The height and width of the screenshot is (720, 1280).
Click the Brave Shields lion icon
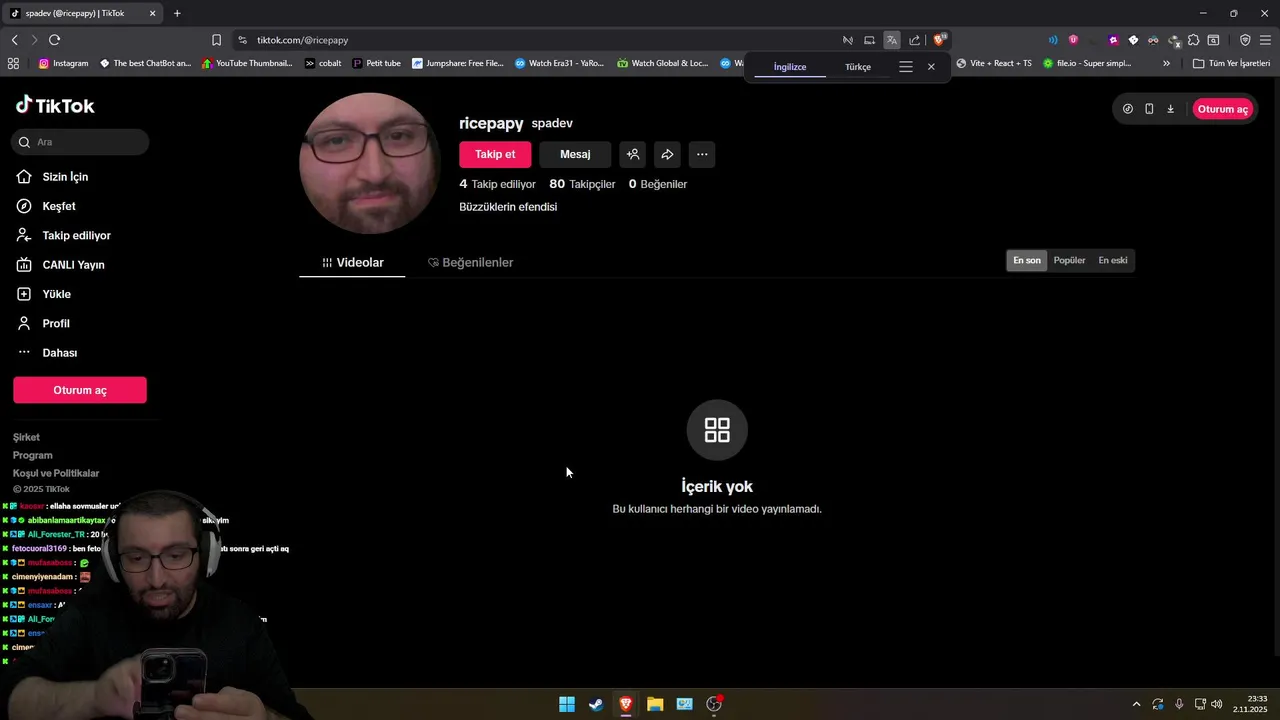939,40
